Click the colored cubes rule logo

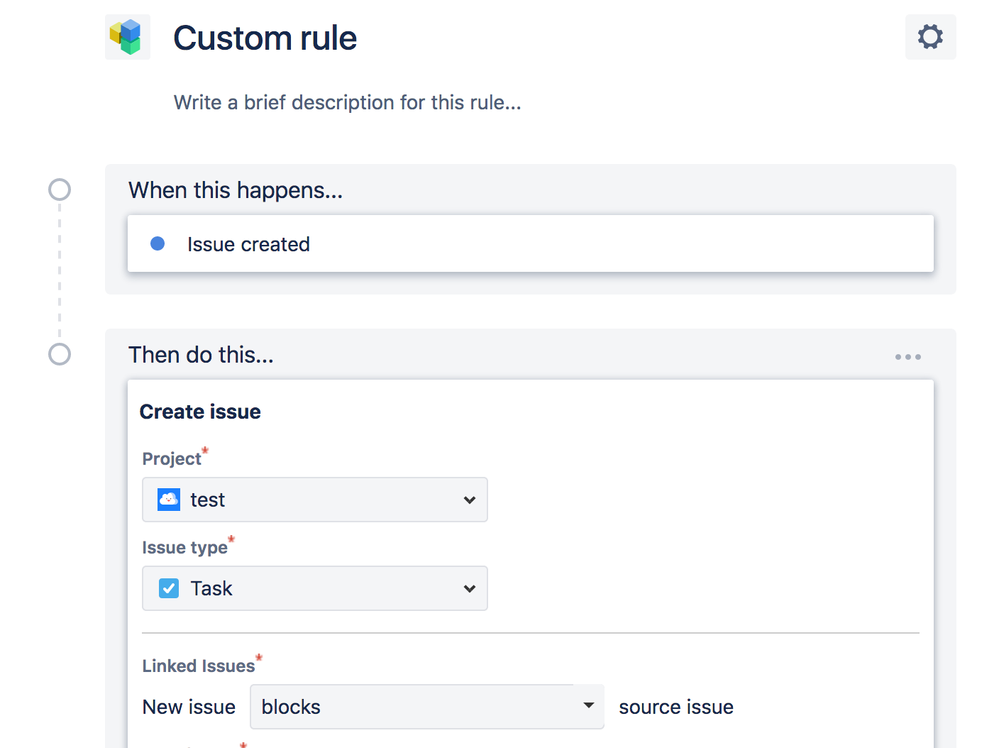point(127,37)
